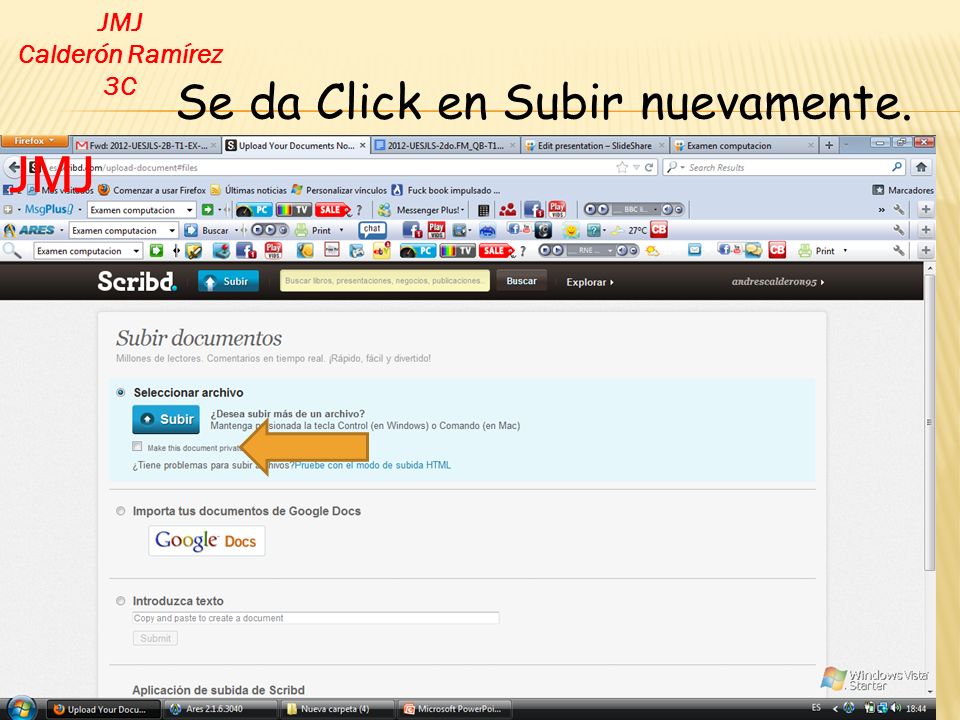The height and width of the screenshot is (720, 960).
Task: Open the Personalizar vínculos bookmark
Action: 339,190
